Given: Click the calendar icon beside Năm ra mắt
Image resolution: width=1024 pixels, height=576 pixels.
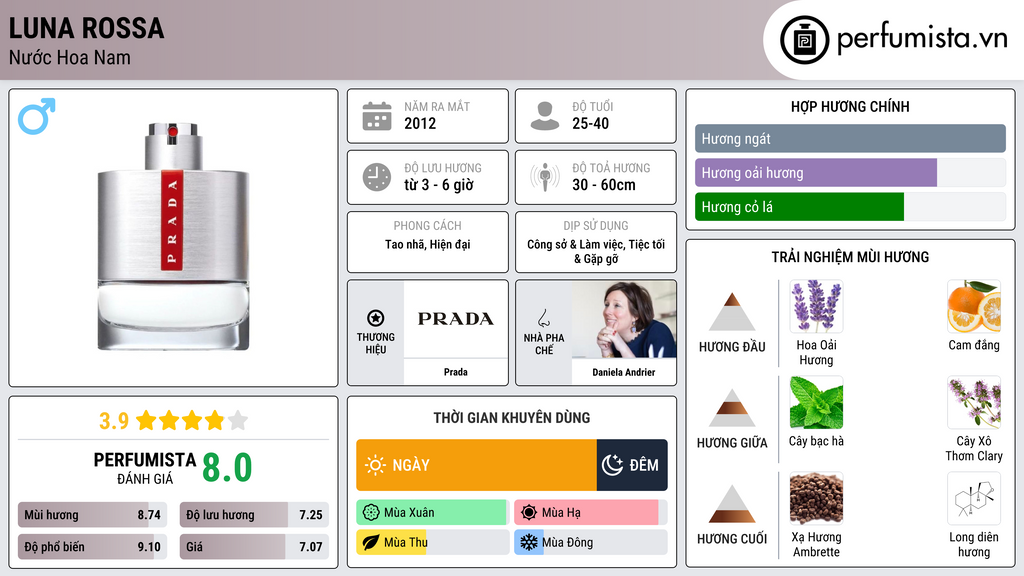Looking at the screenshot, I should (377, 116).
